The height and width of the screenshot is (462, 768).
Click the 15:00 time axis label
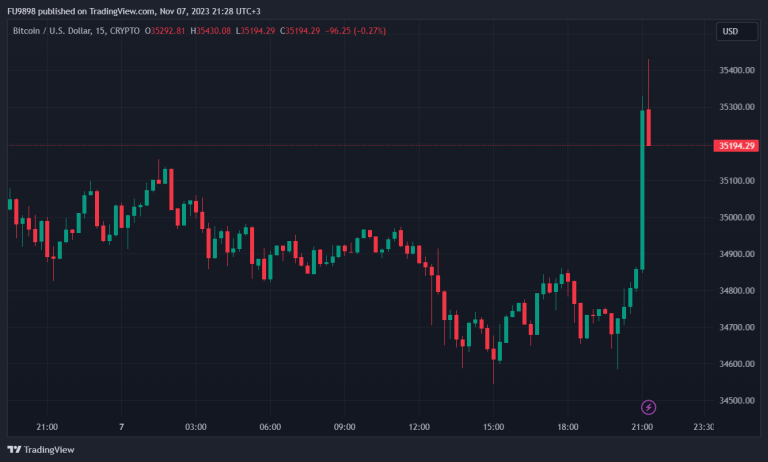click(x=493, y=427)
